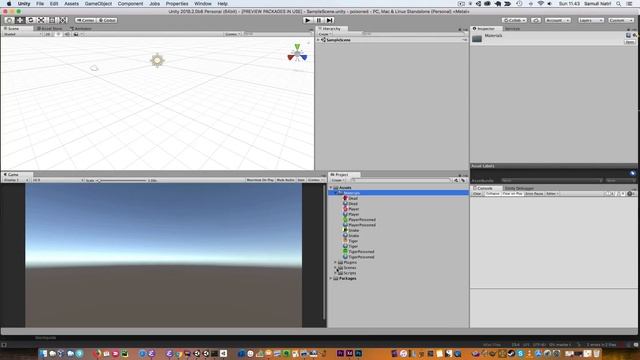Open the Account dropdown

[557, 20]
